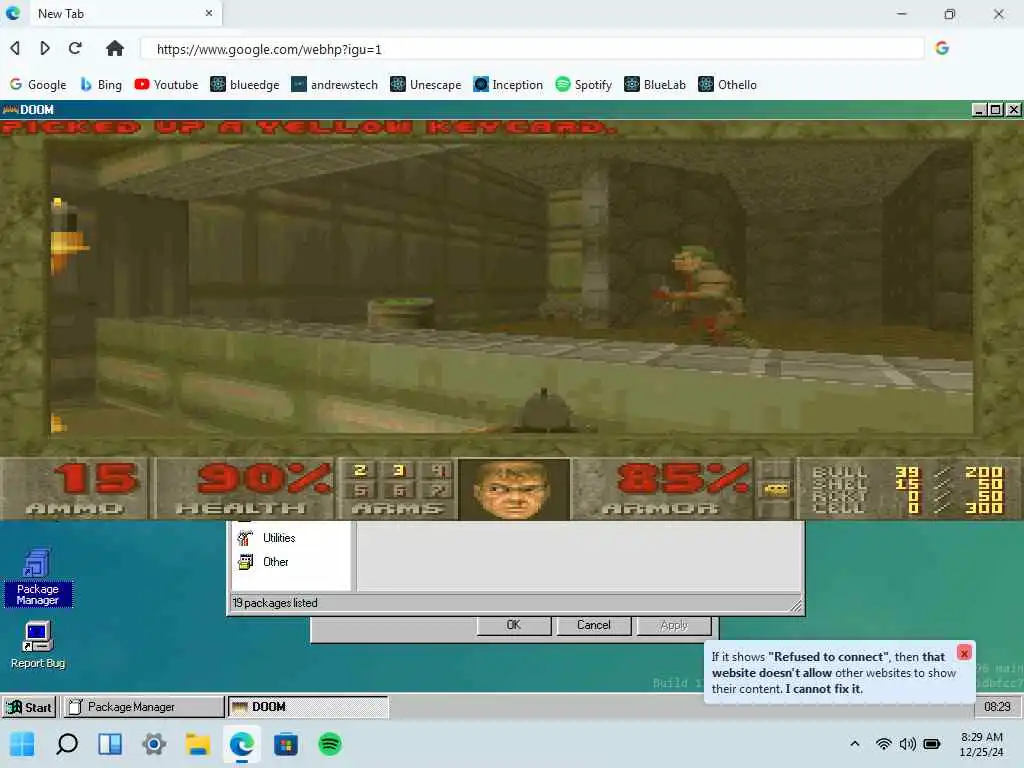
Task: Open the retro Start menu button
Action: 29,707
